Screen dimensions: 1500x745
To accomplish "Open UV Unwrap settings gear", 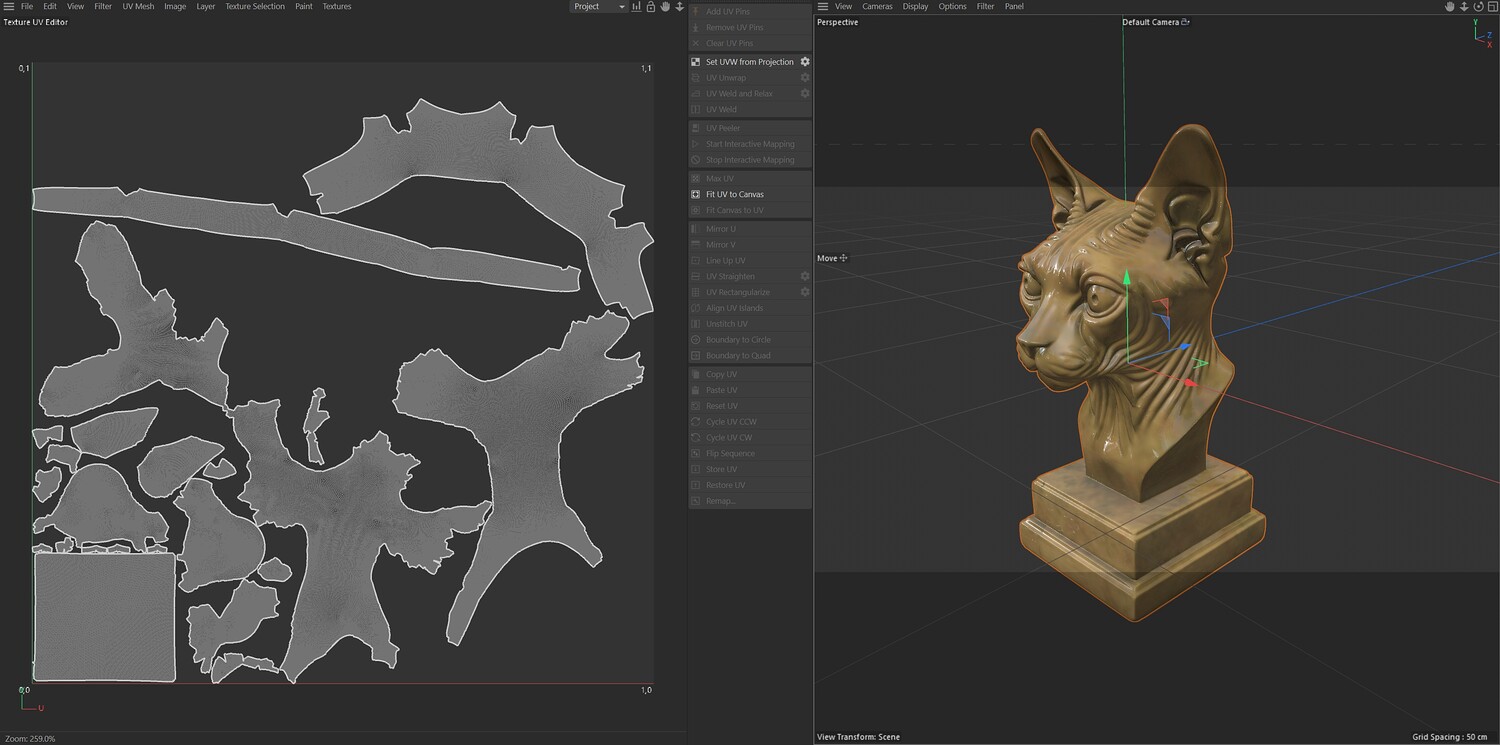I will coord(805,78).
